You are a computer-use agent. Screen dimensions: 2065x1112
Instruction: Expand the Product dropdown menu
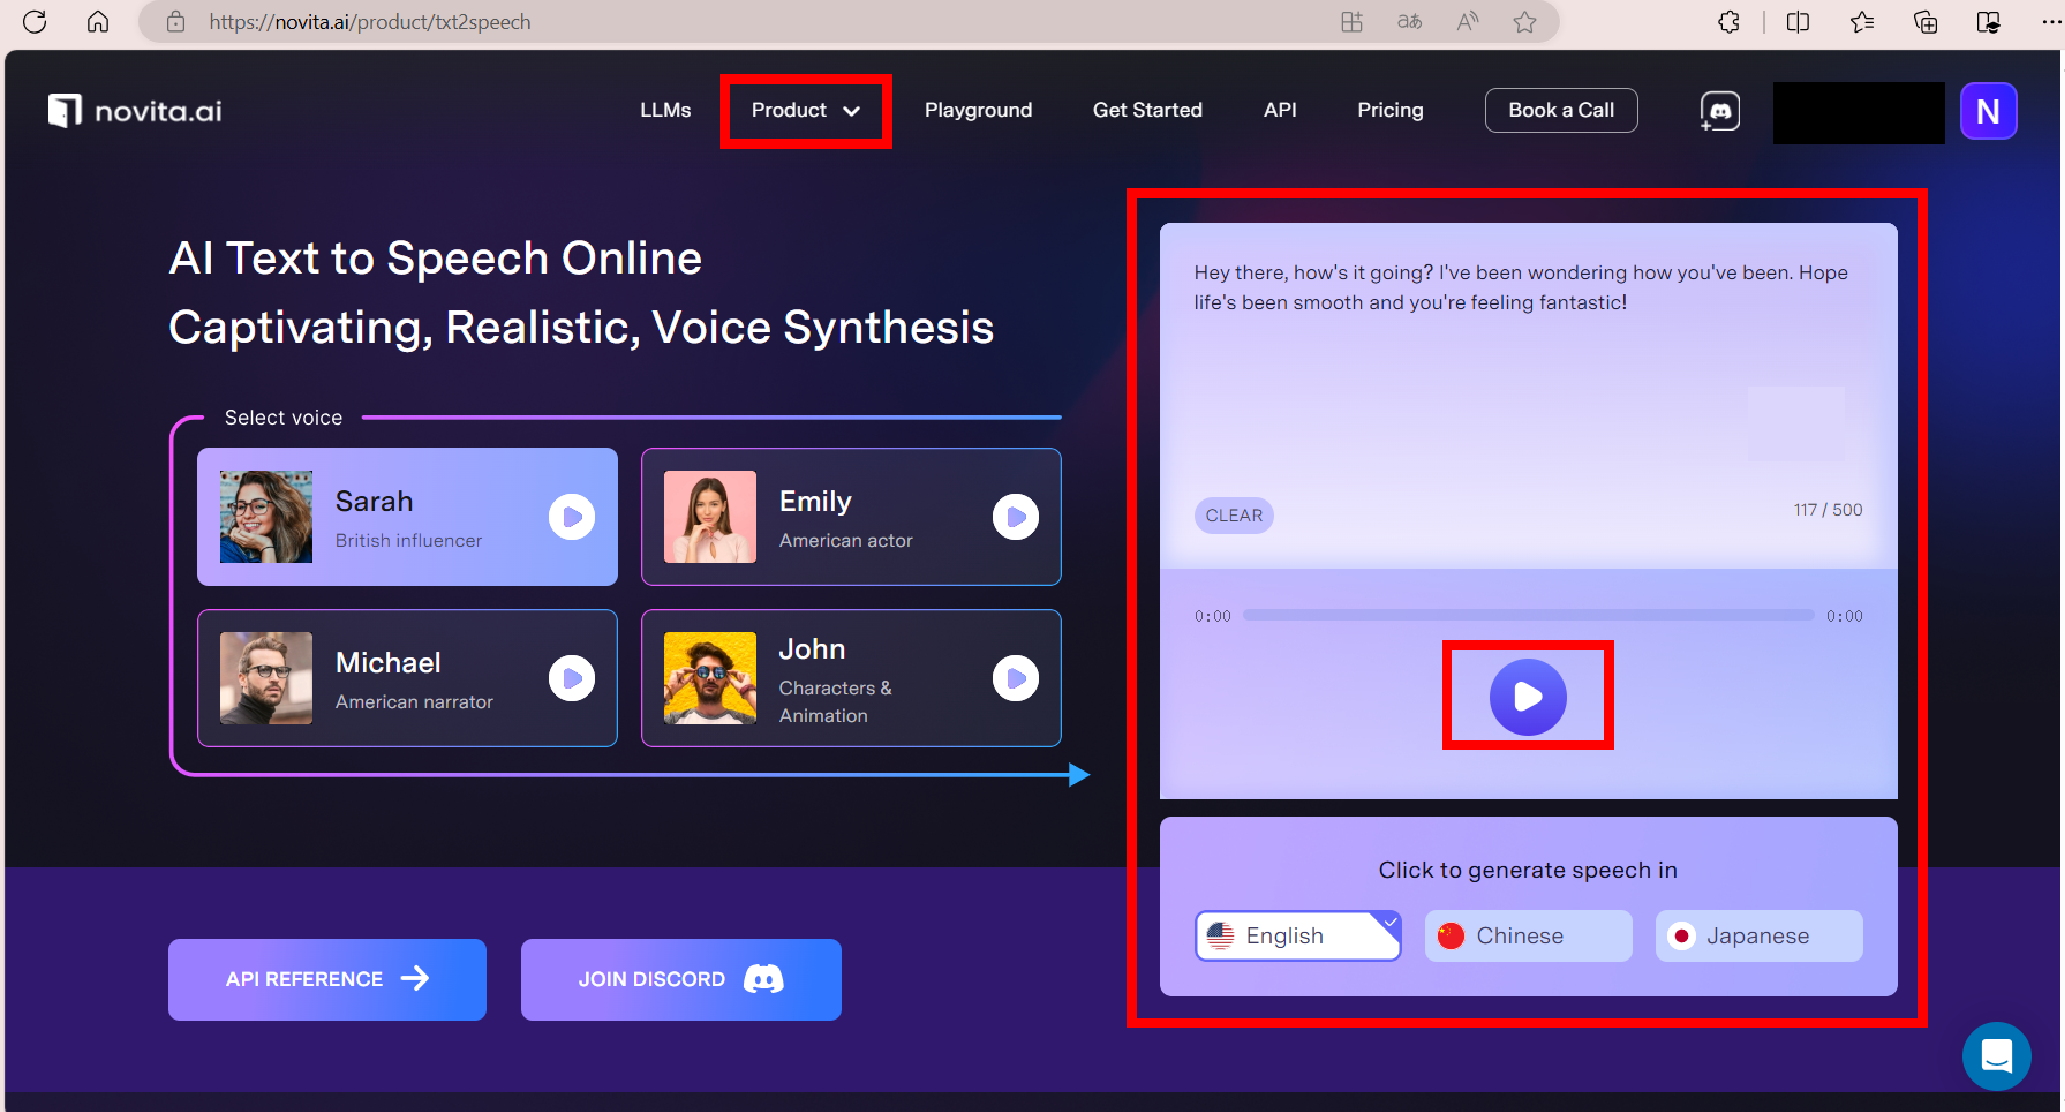805,111
